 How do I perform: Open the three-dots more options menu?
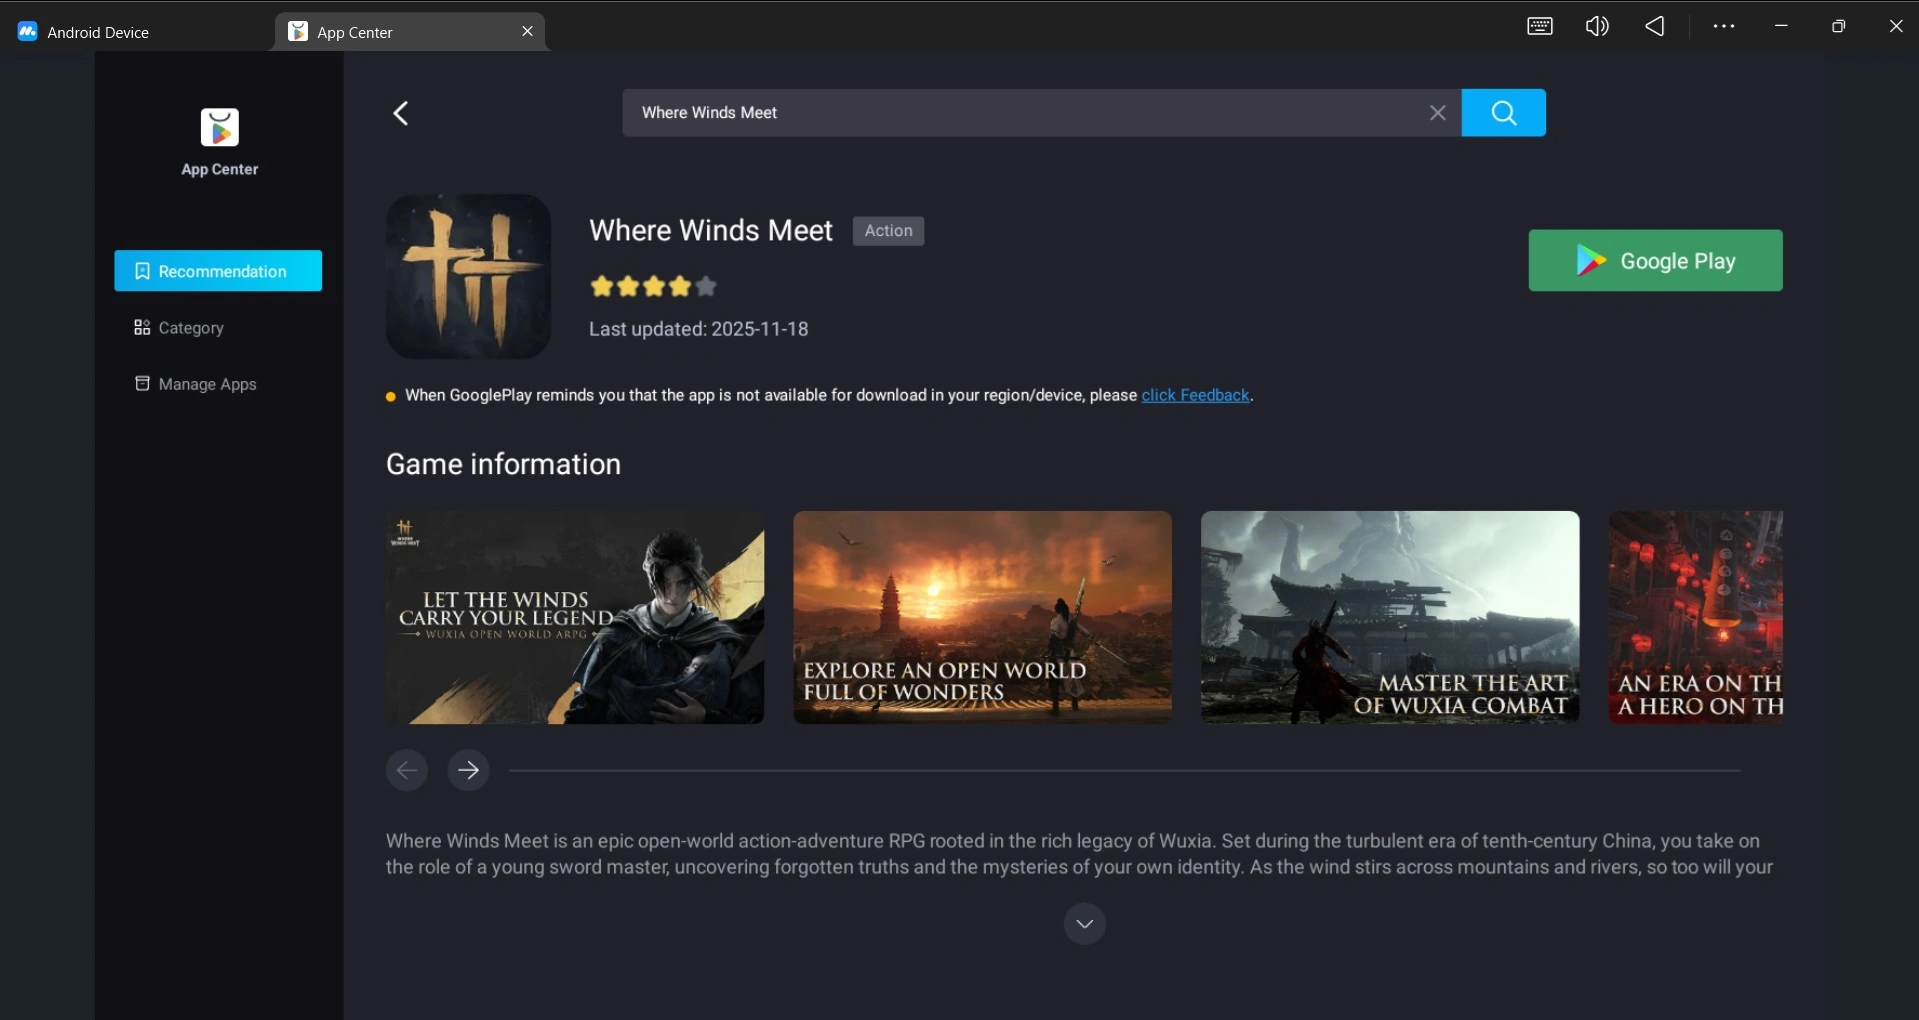1723,27
